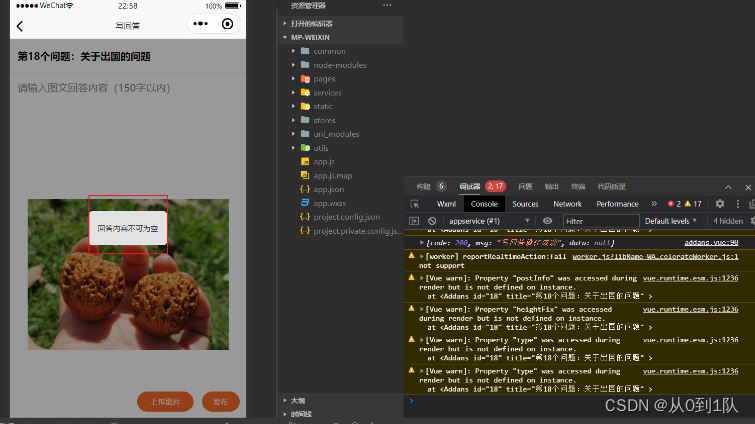Click the services folder icon
The width and height of the screenshot is (755, 424).
click(x=305, y=92)
